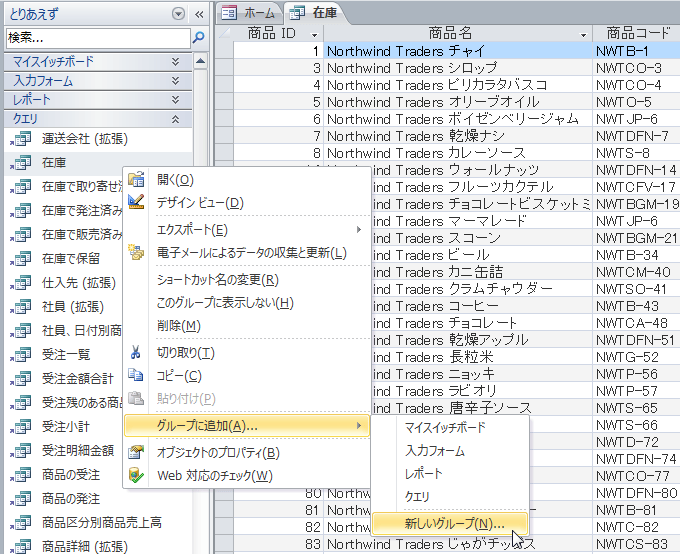Screen dimensions: 680x554
Task: Click the greyed-out paste clipboard icon
Action: pos(136,398)
